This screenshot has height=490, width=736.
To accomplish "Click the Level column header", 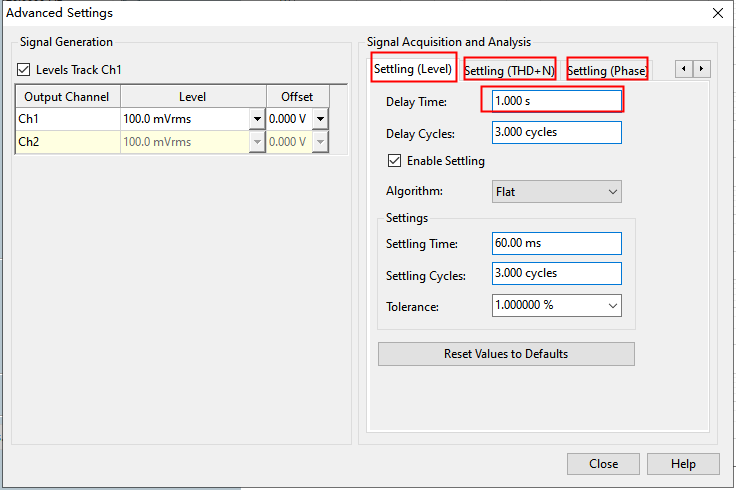I will tap(193, 97).
